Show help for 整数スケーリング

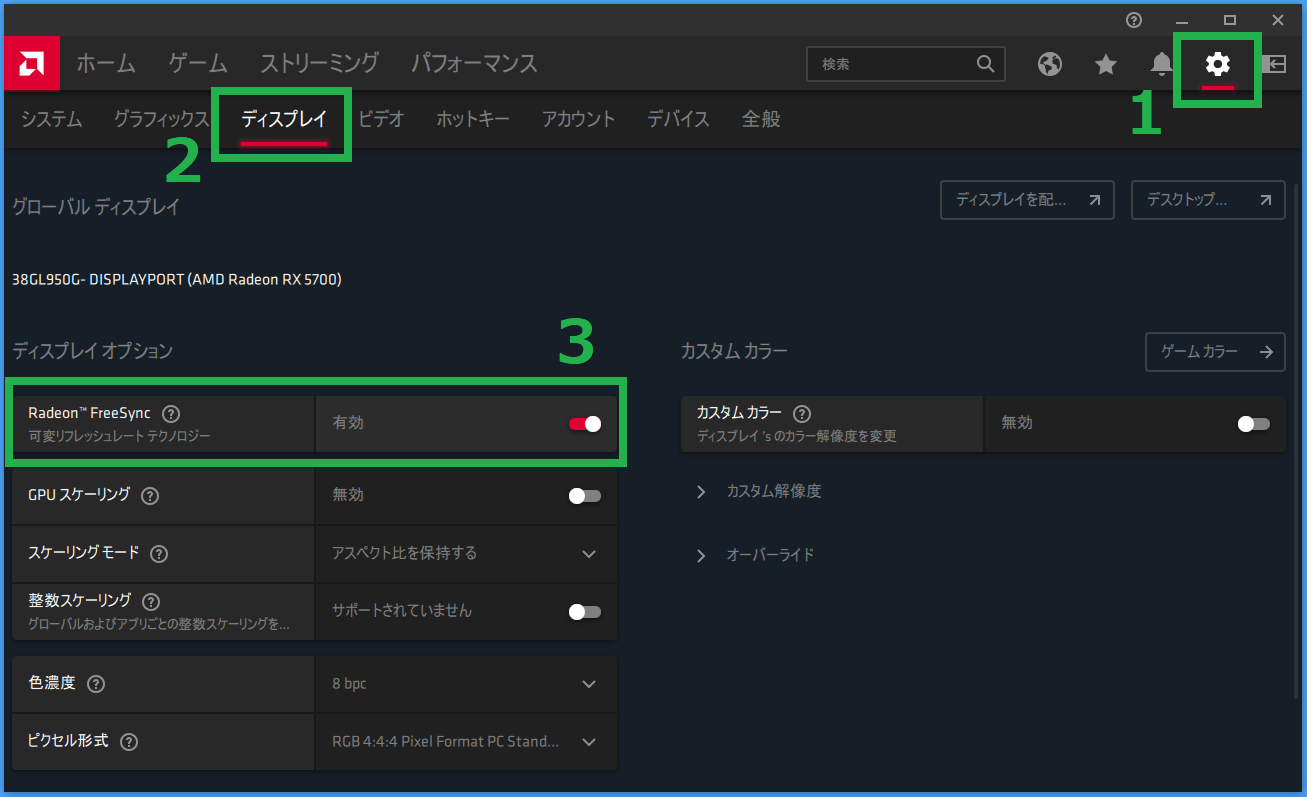click(151, 601)
